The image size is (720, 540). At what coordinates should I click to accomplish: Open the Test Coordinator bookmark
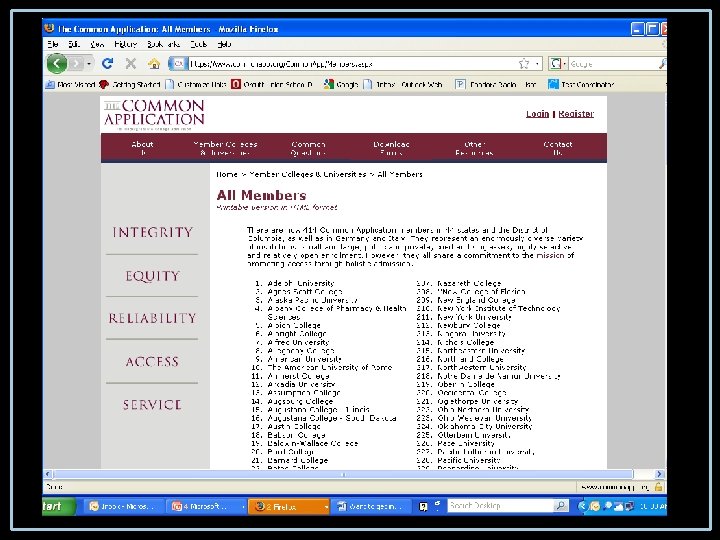pyautogui.click(x=581, y=84)
